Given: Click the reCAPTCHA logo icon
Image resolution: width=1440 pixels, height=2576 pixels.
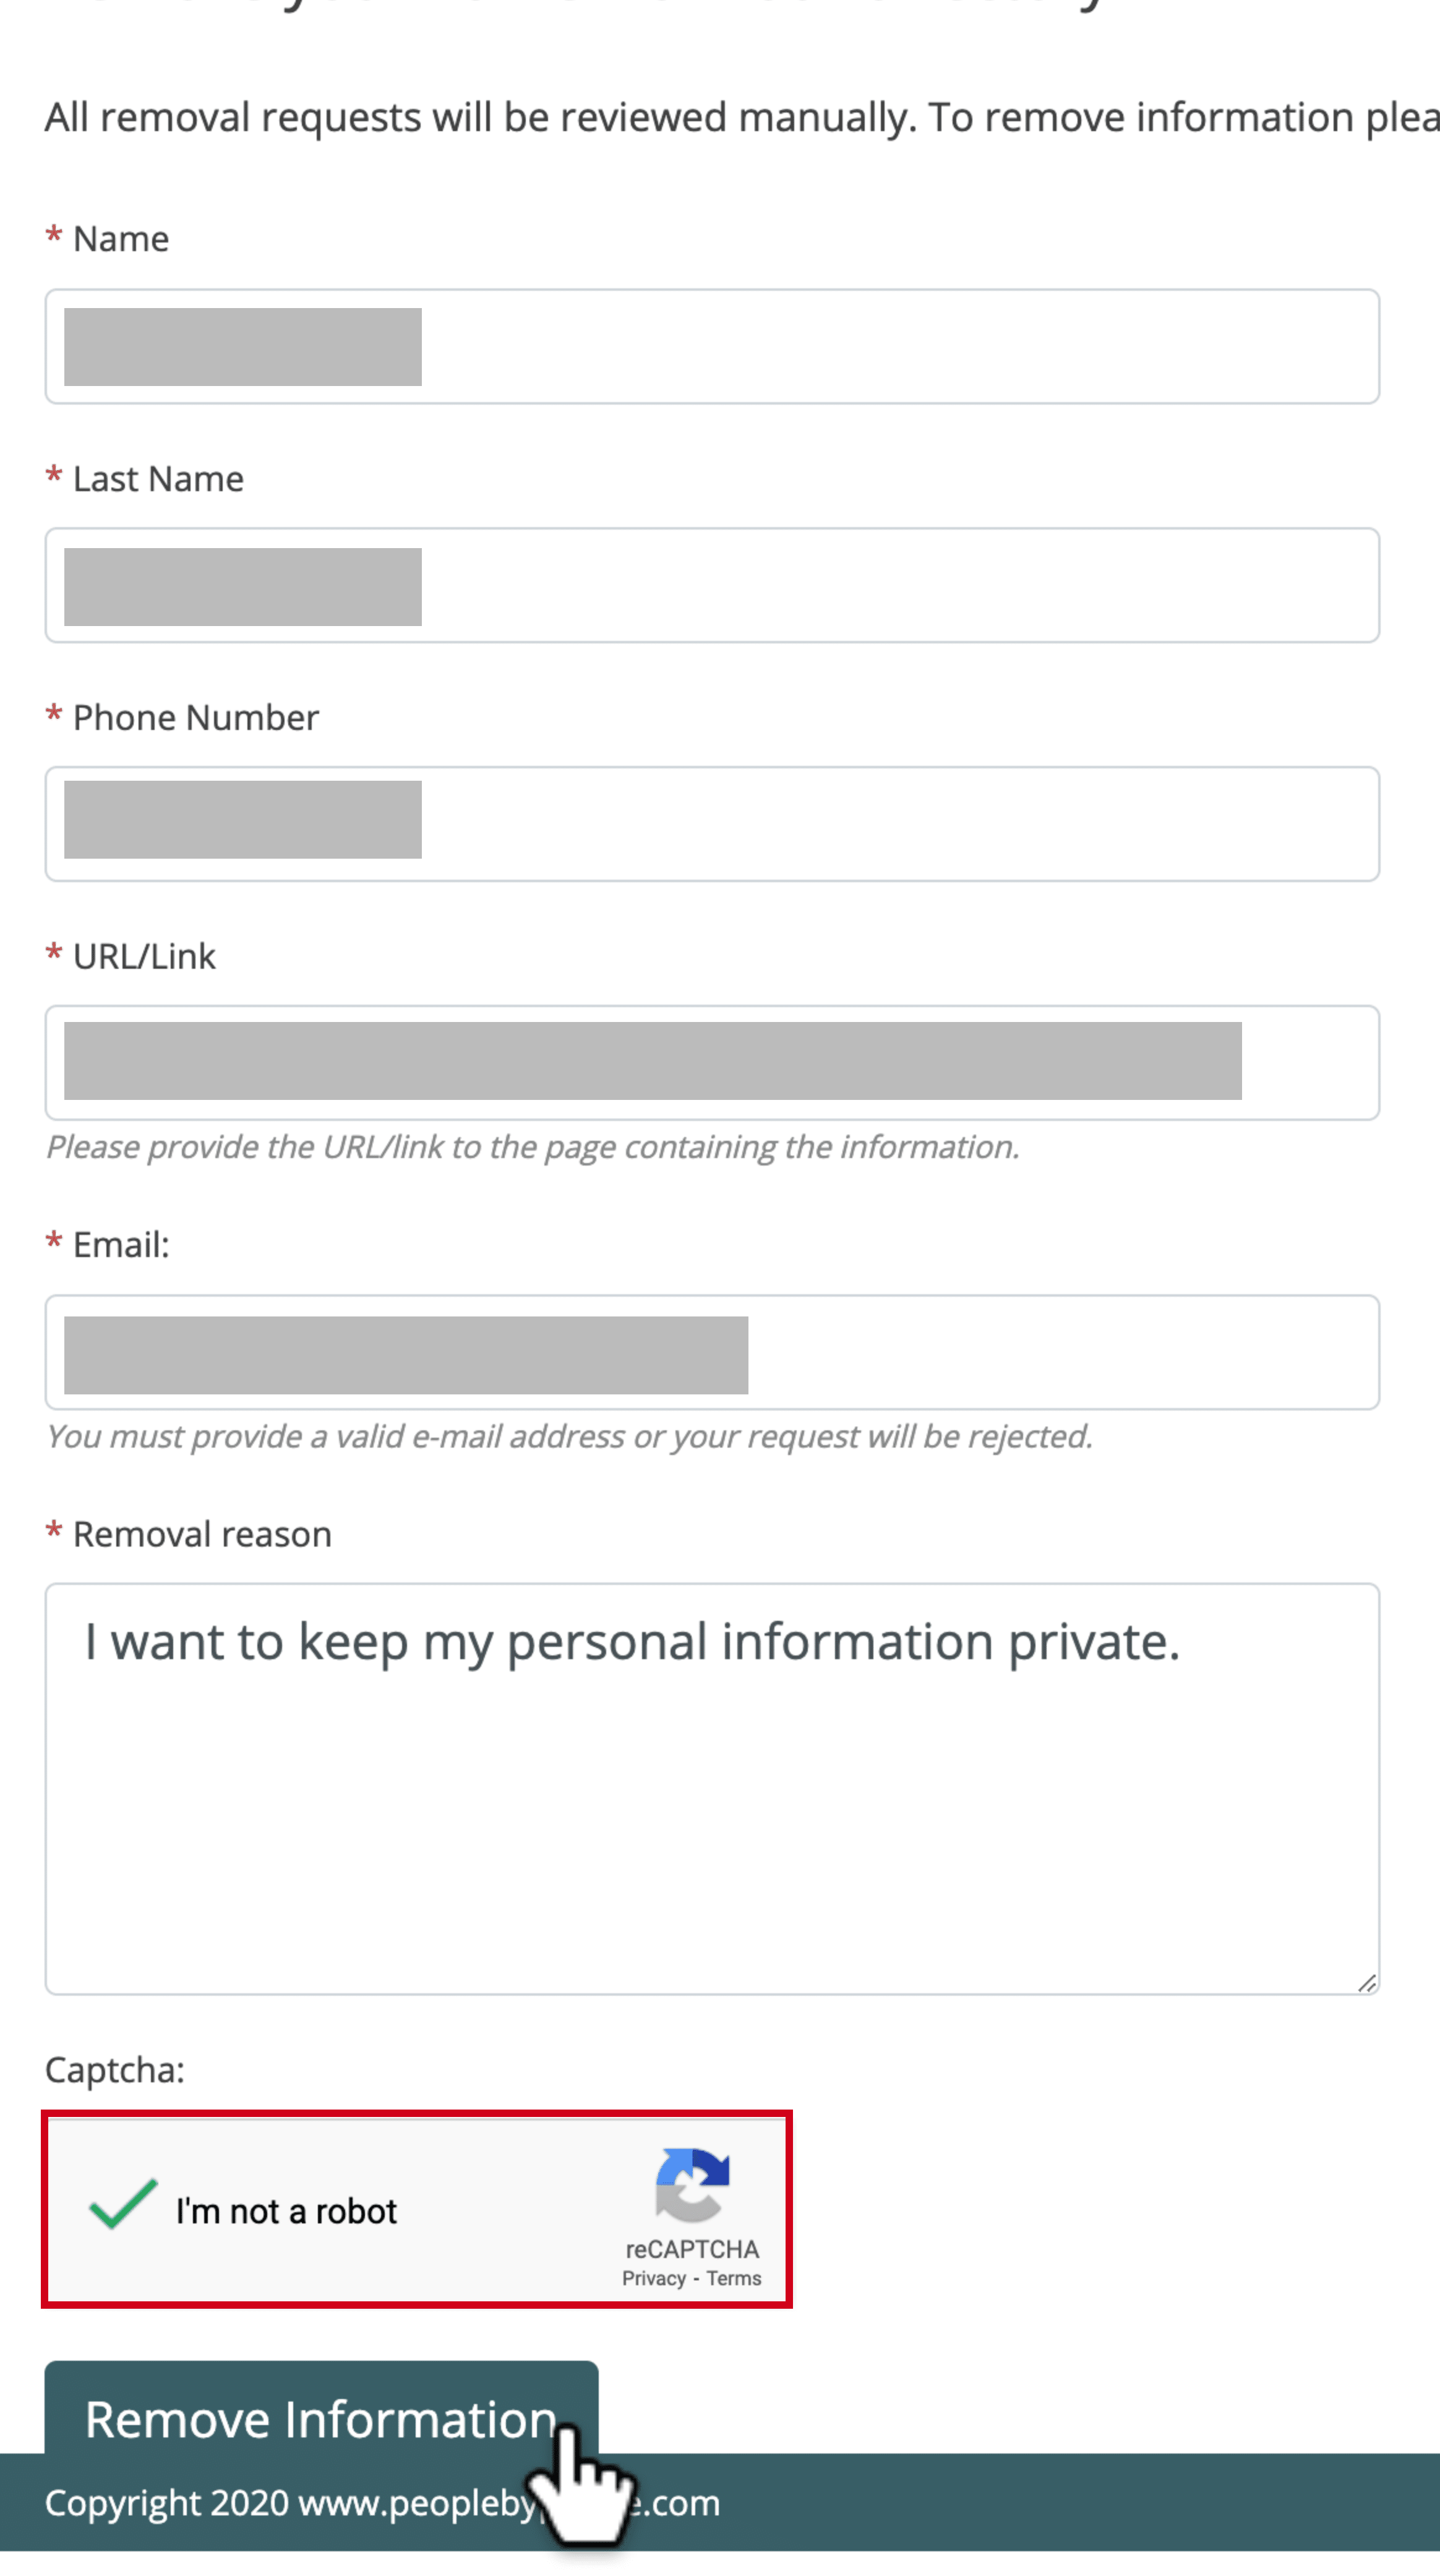Looking at the screenshot, I should 692,2184.
